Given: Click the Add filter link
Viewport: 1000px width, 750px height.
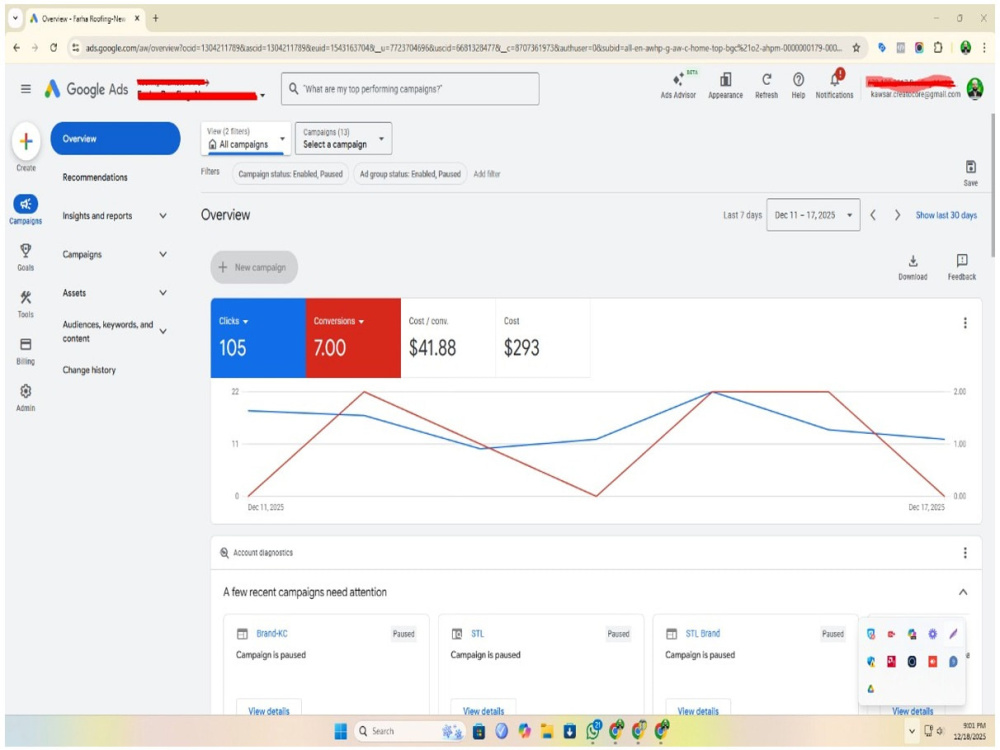Looking at the screenshot, I should pos(487,173).
